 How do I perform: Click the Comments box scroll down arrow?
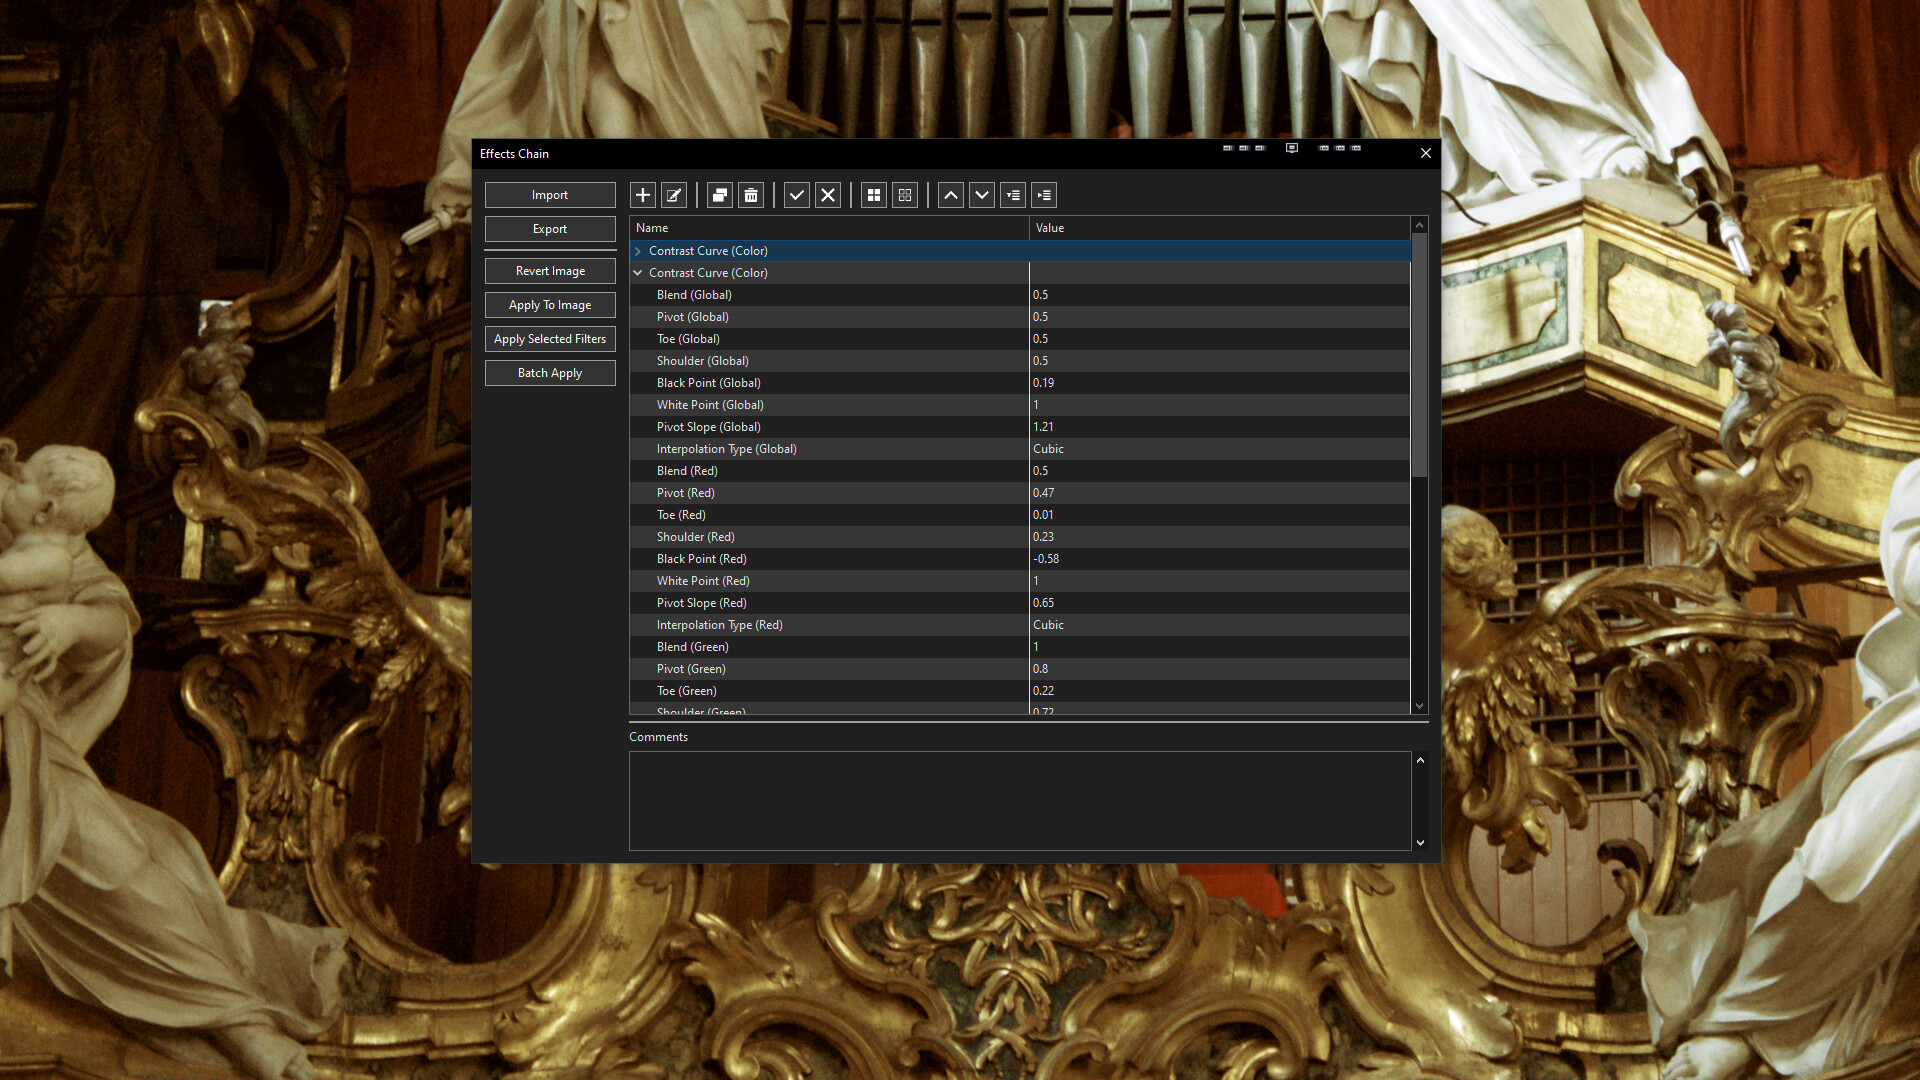click(x=1420, y=843)
